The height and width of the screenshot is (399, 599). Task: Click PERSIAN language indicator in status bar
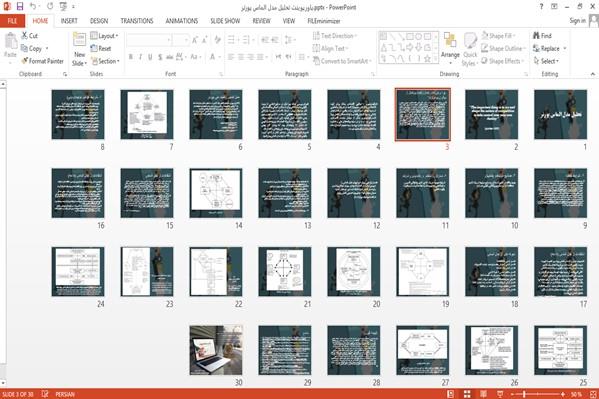[65, 394]
